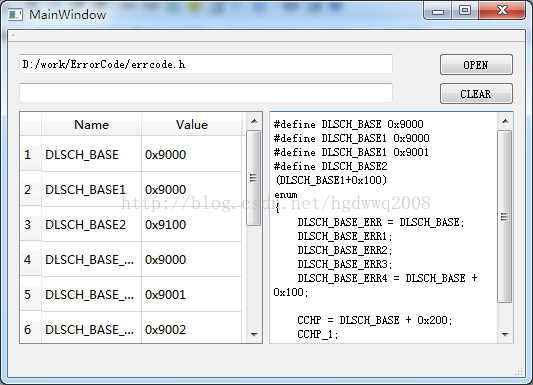Click the DLSCH_BASE2 name cell
Viewport: 533px width, 385px height.
(x=91, y=225)
